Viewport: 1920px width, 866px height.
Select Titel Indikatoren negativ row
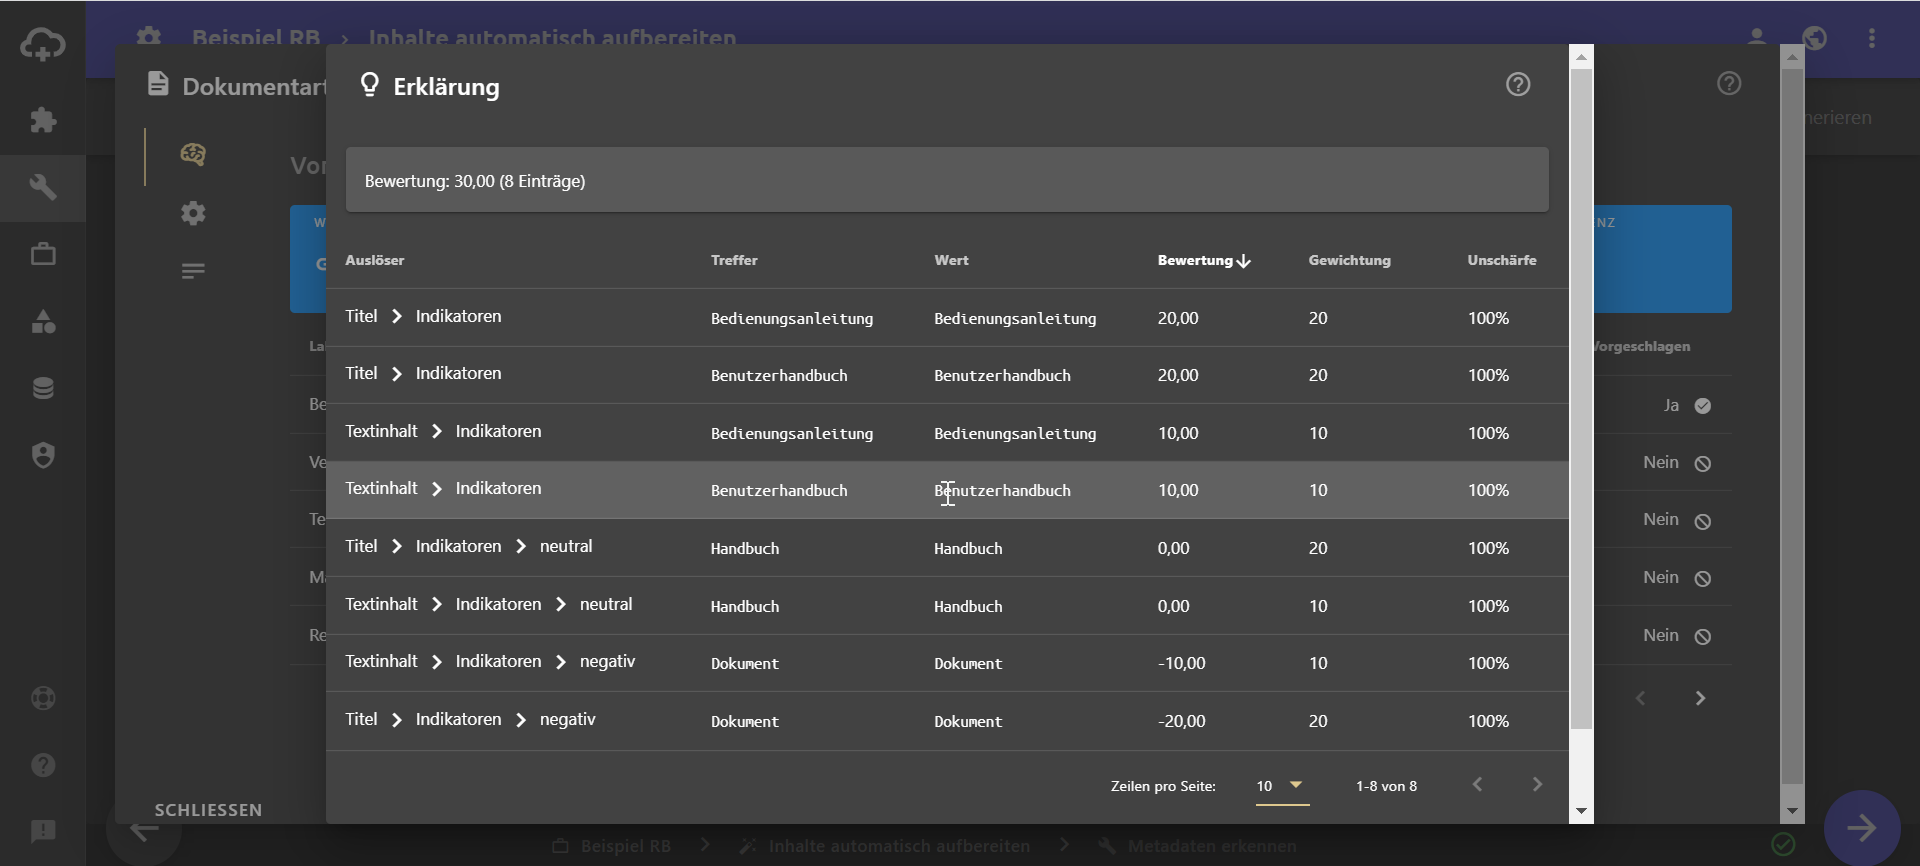(947, 720)
